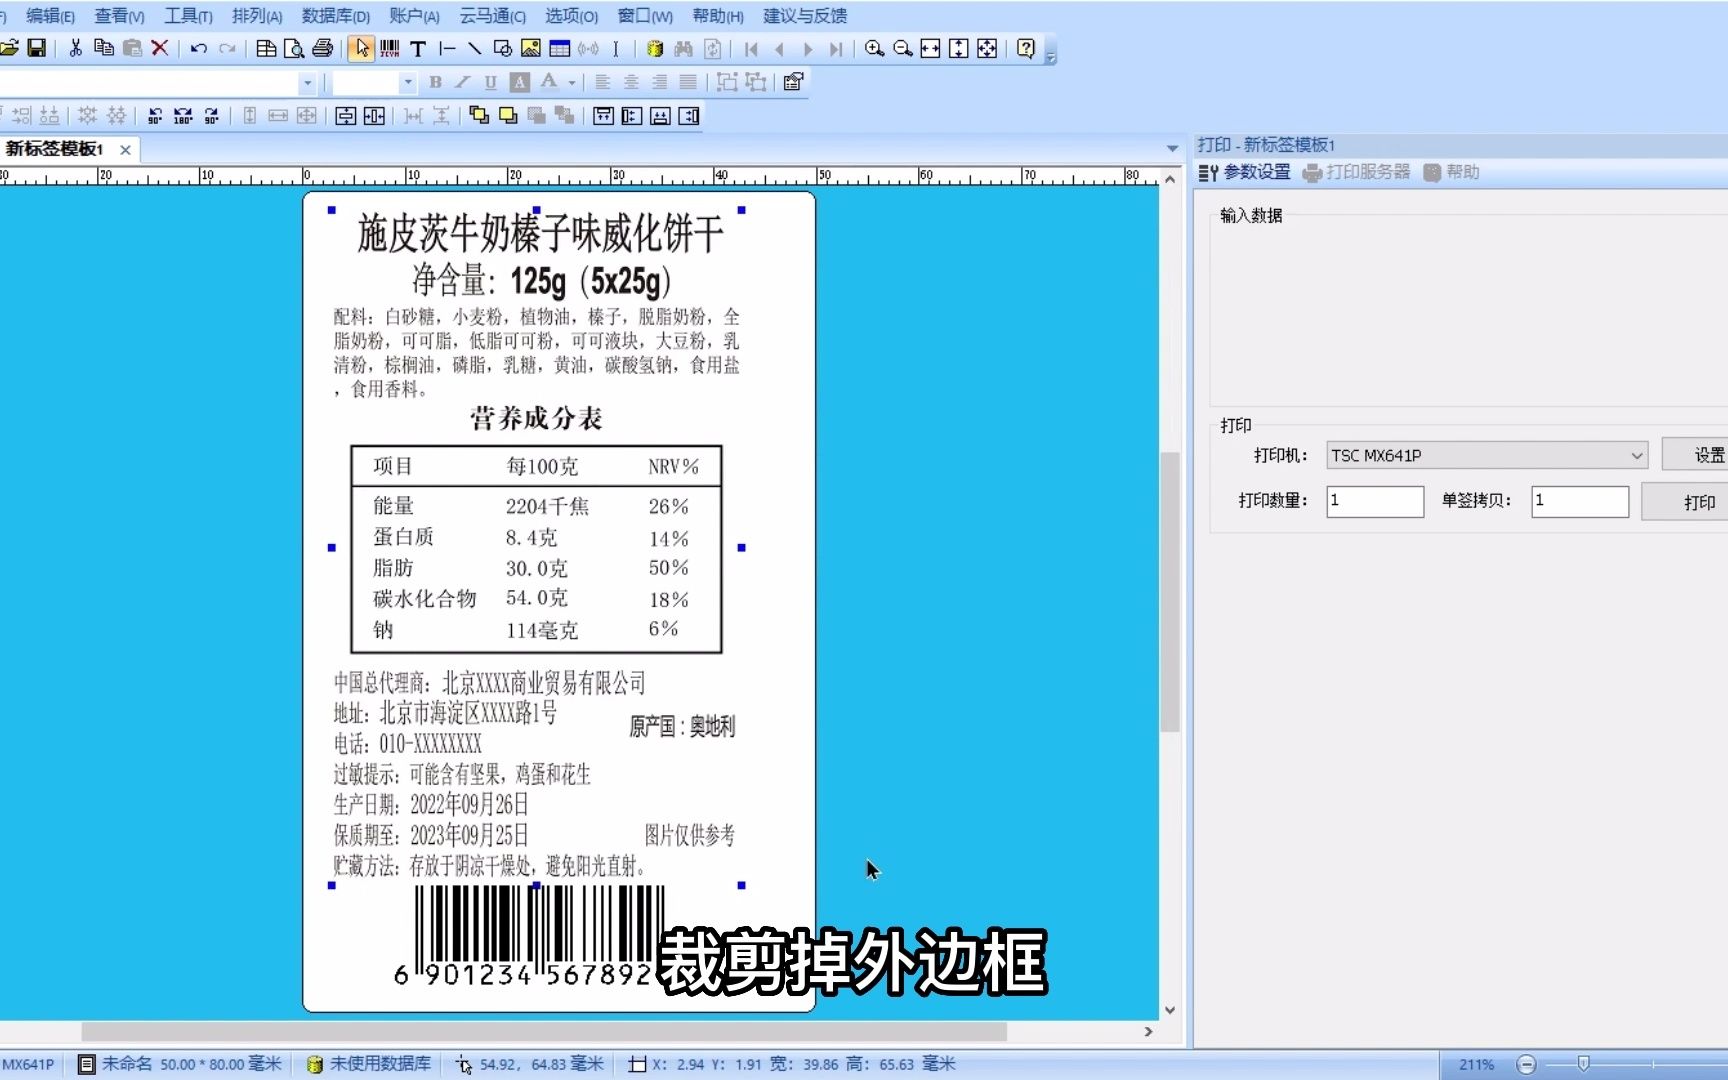This screenshot has height=1080, width=1728.
Task: Cut selection with the scissors icon
Action: (75, 48)
